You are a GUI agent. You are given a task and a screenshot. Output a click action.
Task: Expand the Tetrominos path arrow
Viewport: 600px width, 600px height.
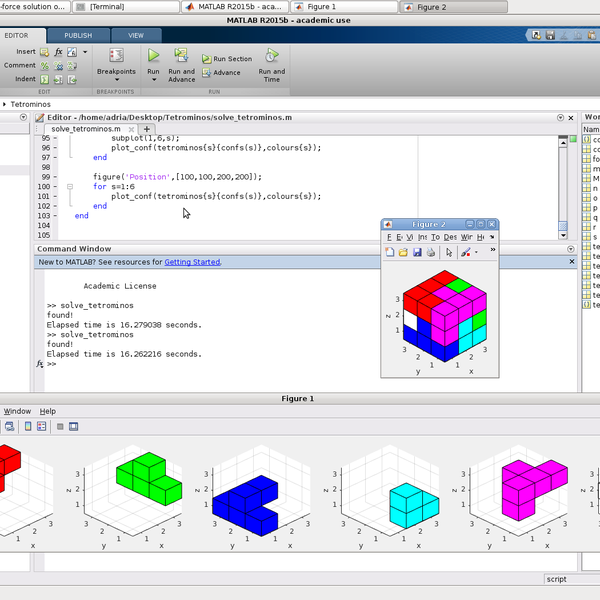[x=4, y=104]
